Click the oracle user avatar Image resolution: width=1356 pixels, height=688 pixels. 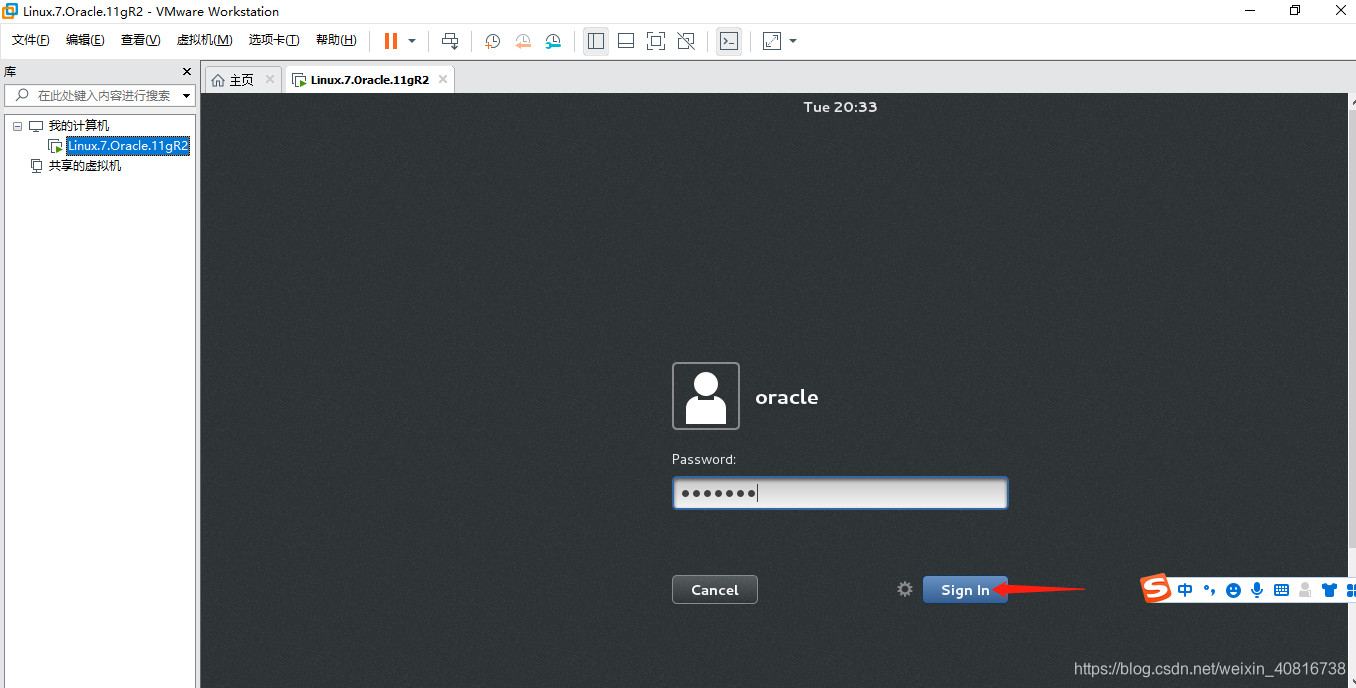(706, 396)
